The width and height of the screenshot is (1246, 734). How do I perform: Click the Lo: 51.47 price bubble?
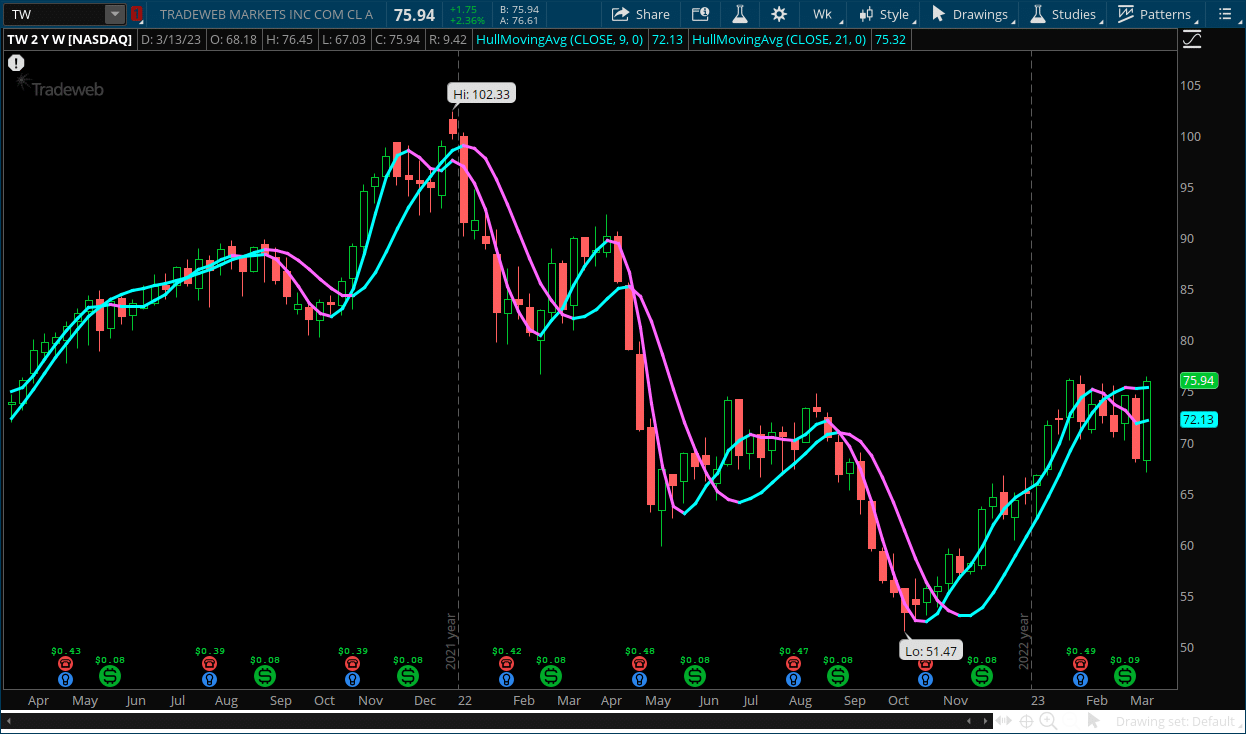point(930,650)
